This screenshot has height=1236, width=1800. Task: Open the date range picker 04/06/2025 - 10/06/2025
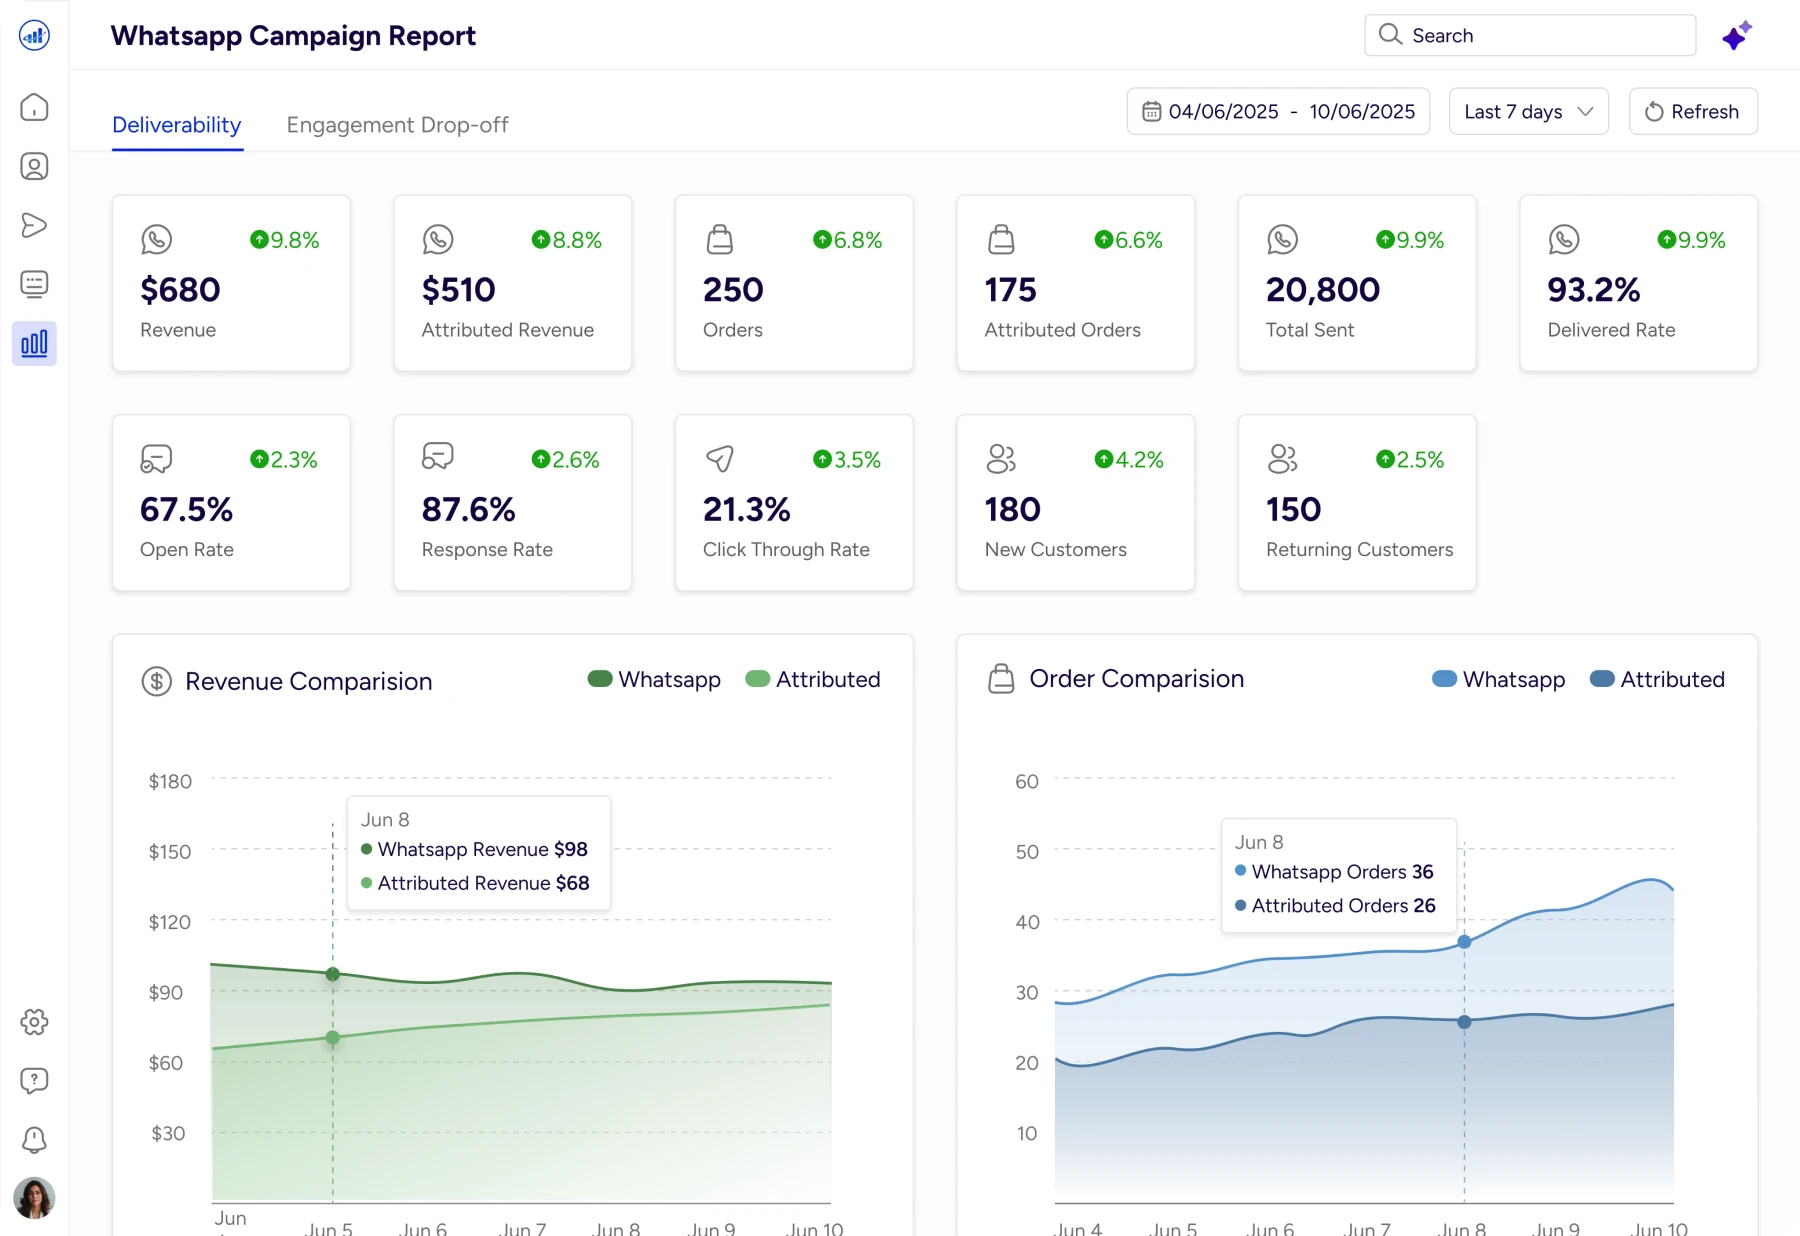(1278, 112)
